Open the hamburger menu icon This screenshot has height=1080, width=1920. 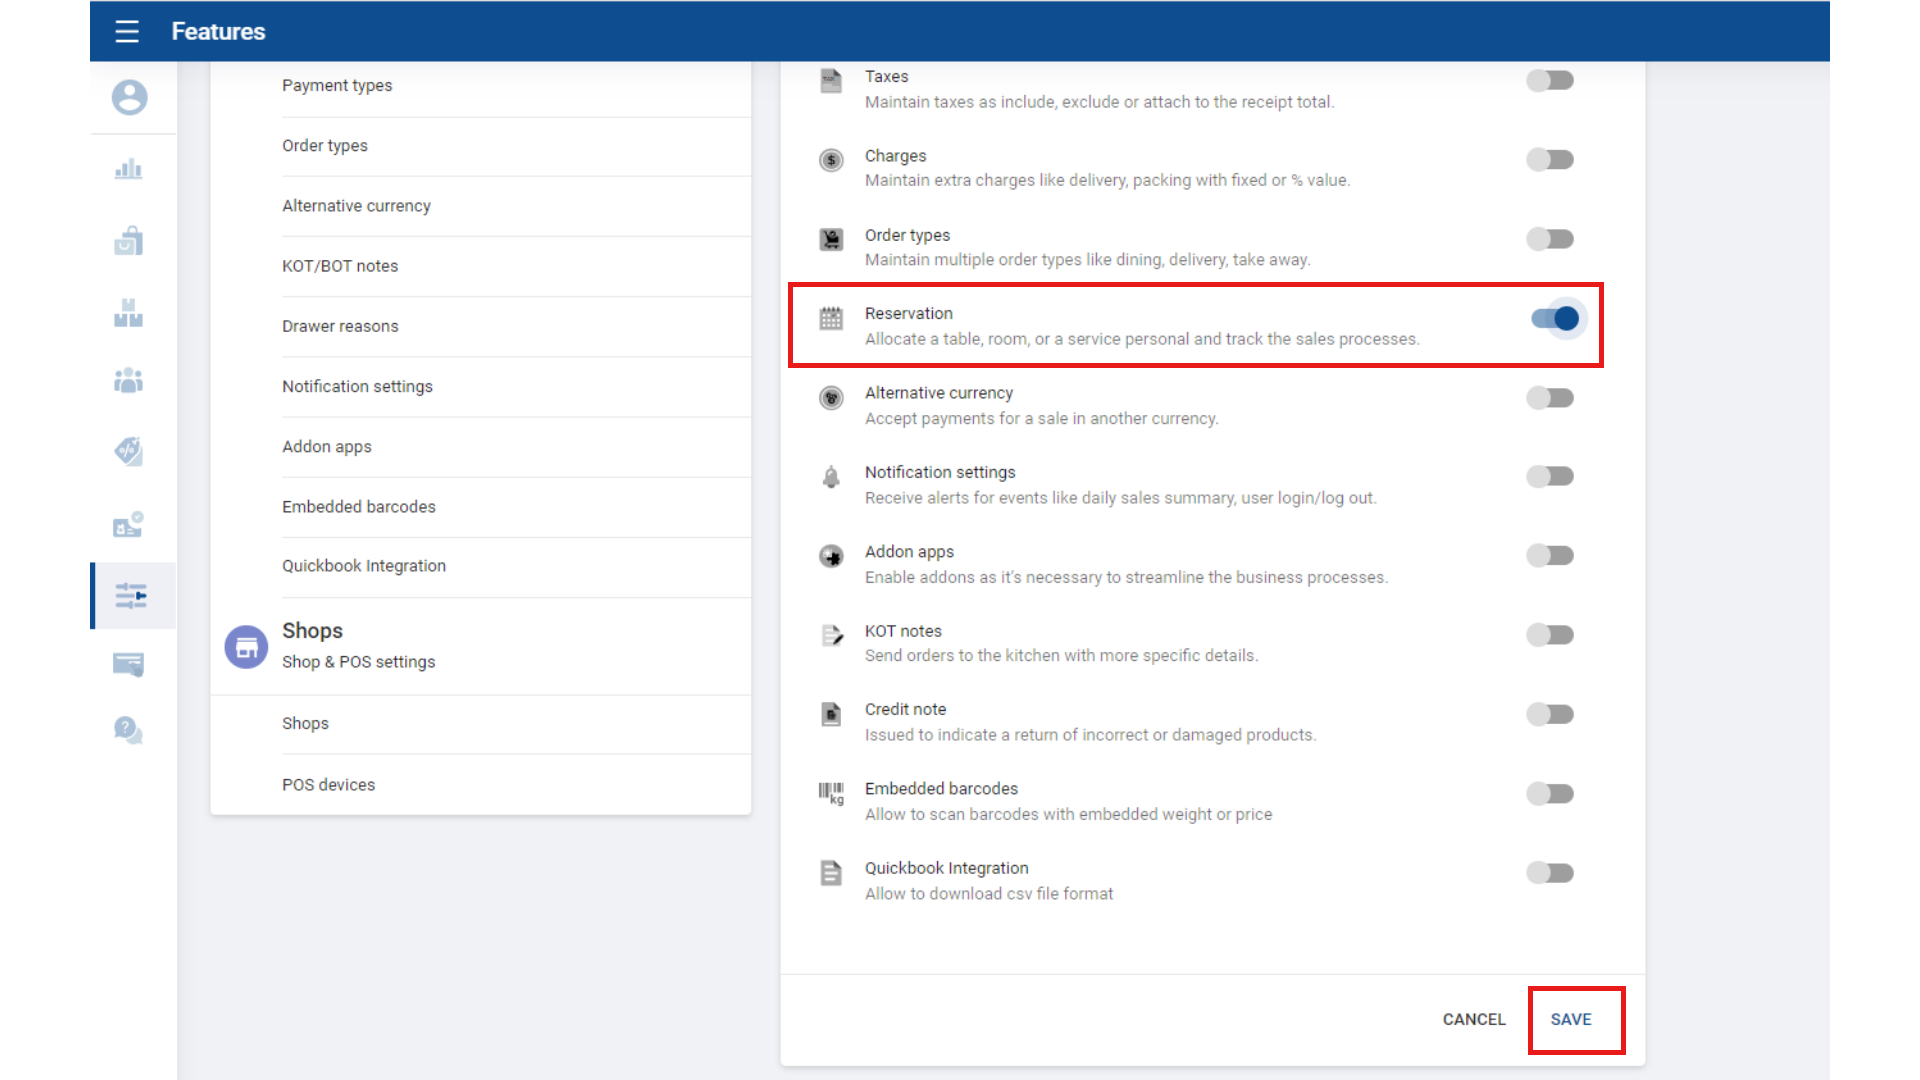[127, 31]
